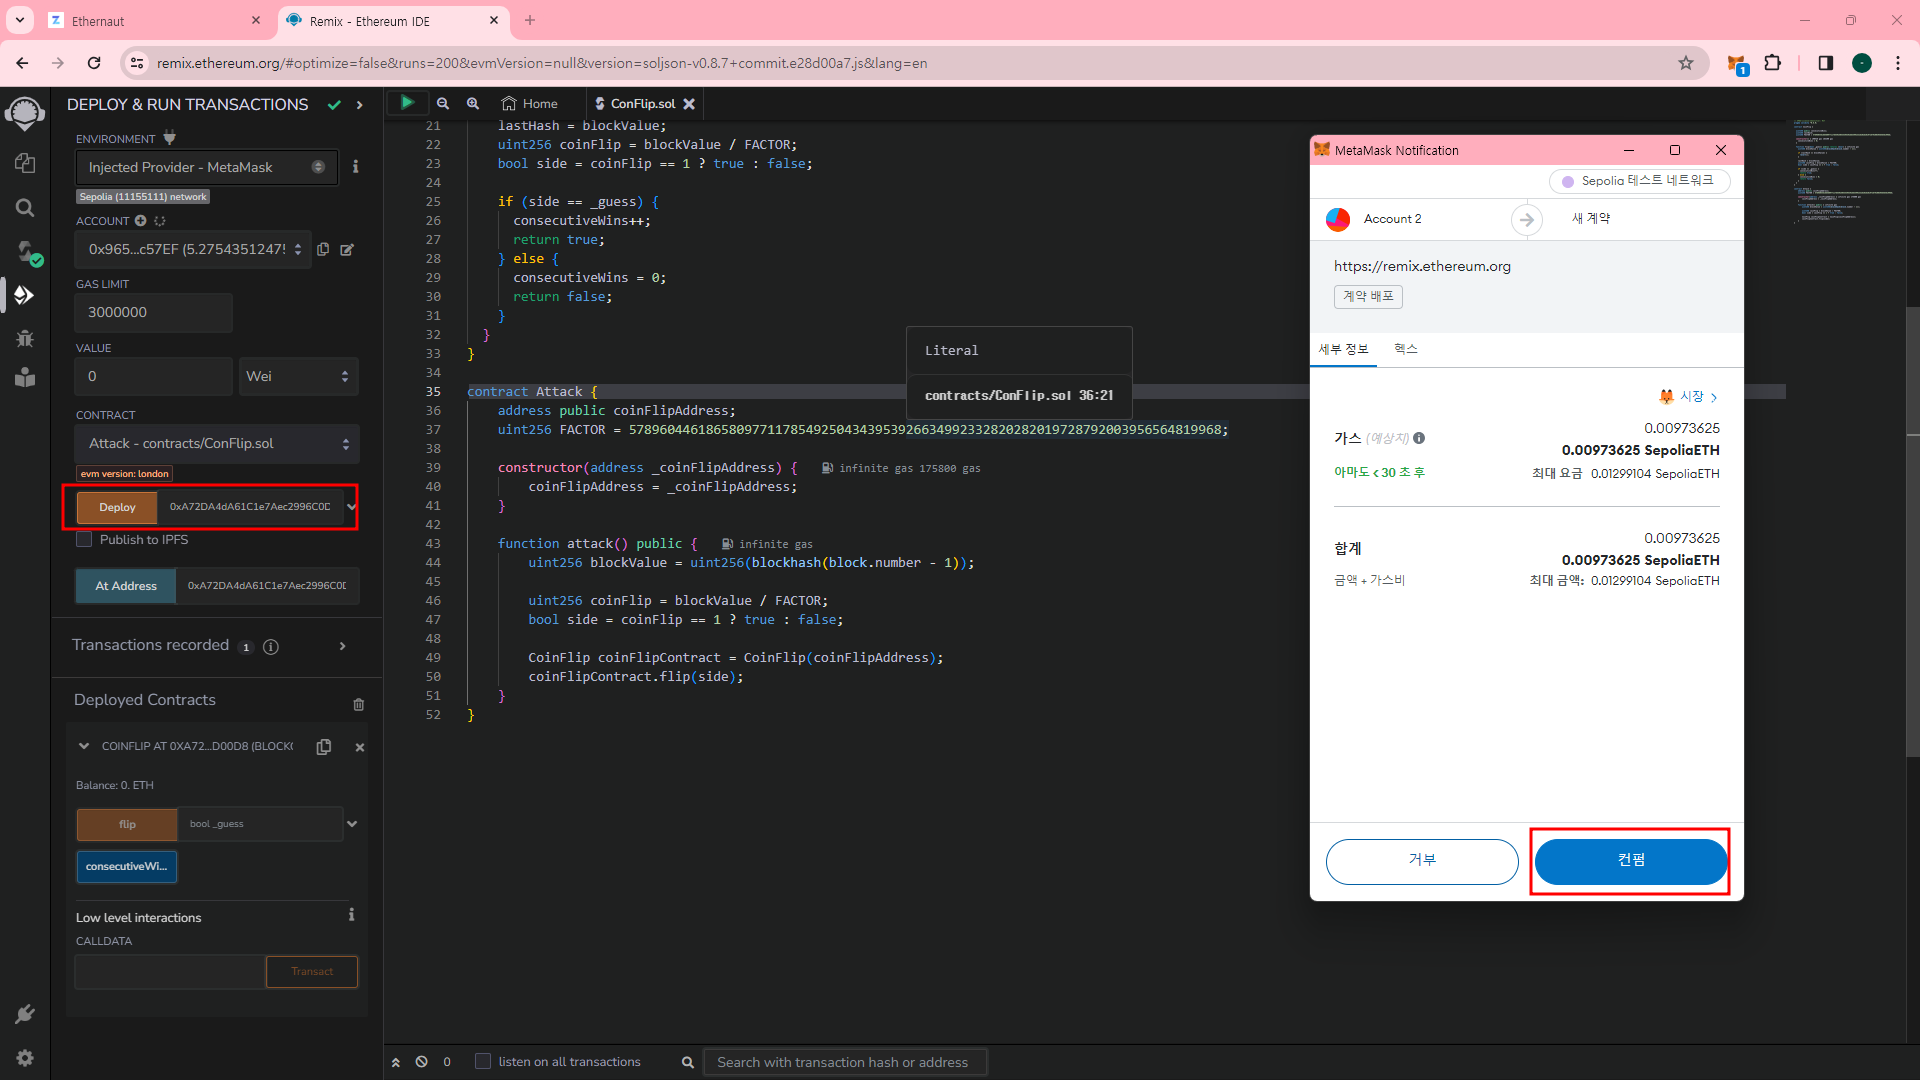1920x1080 pixels.
Task: Open transactions recorded info icon
Action: (271, 647)
